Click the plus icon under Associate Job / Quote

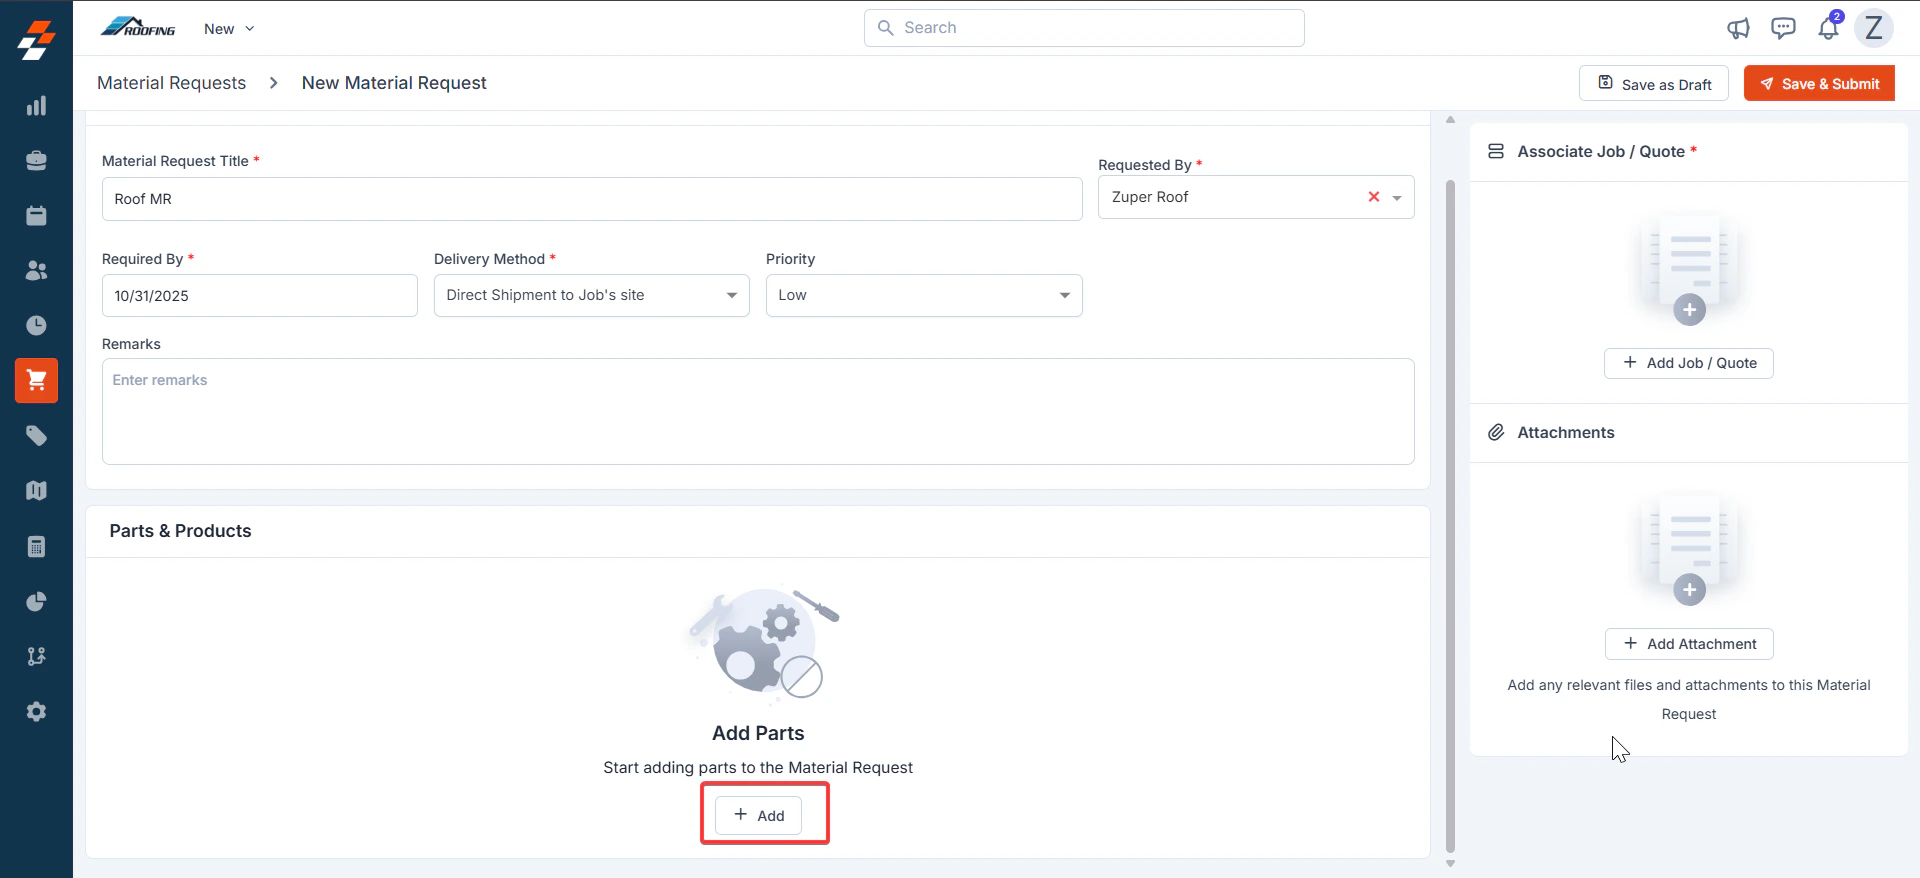(x=1689, y=310)
